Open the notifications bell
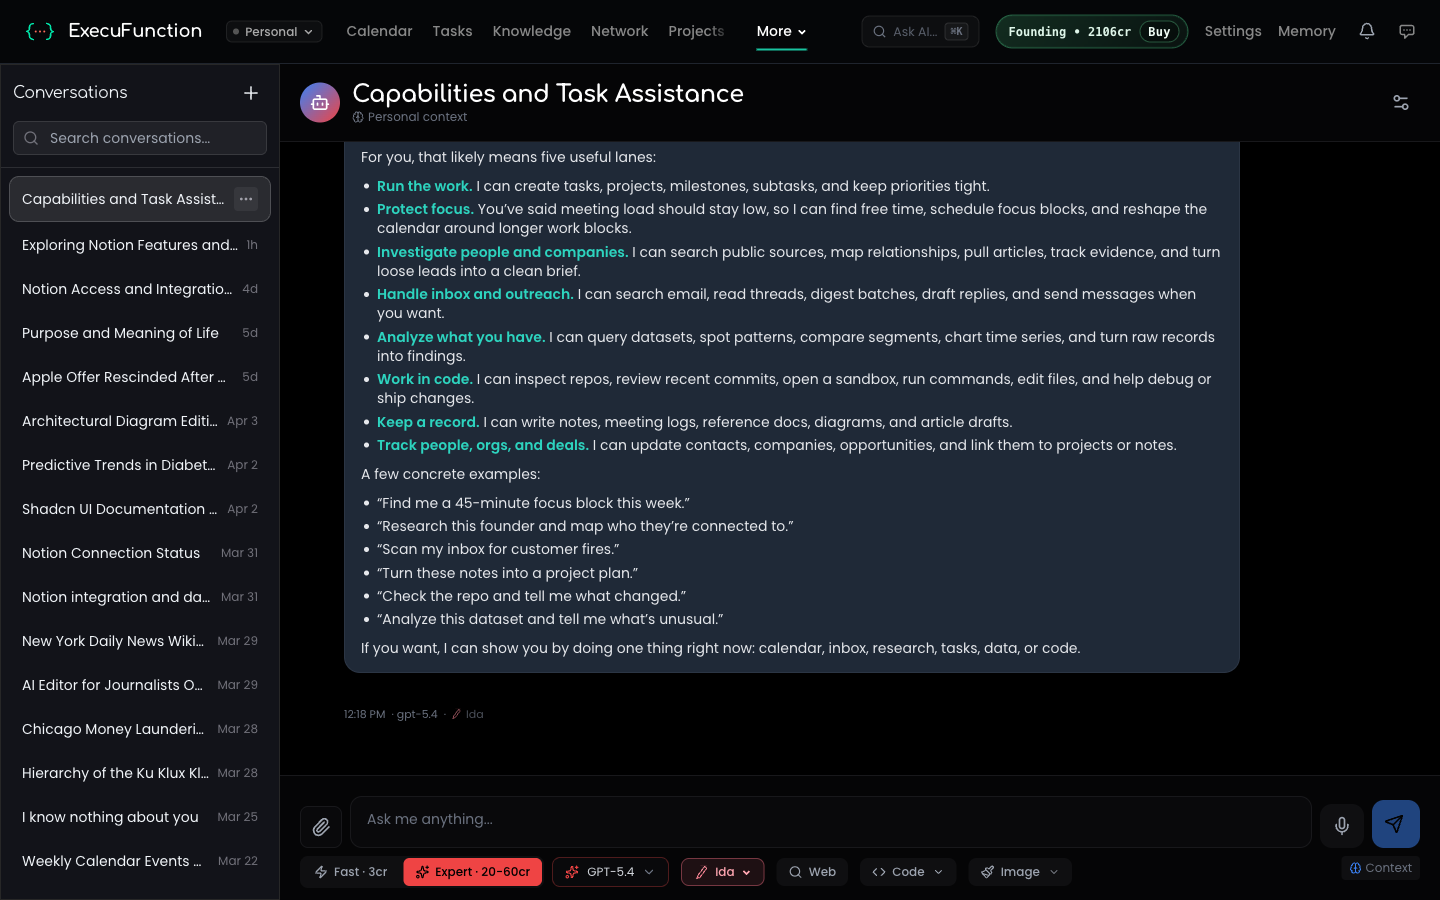 click(x=1367, y=31)
